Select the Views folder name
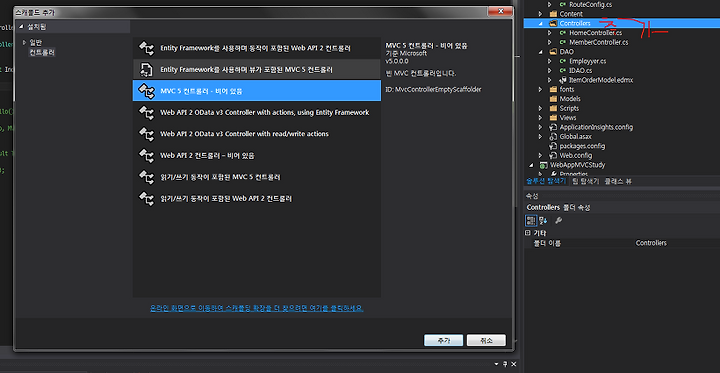The height and width of the screenshot is (373, 720). pos(568,118)
